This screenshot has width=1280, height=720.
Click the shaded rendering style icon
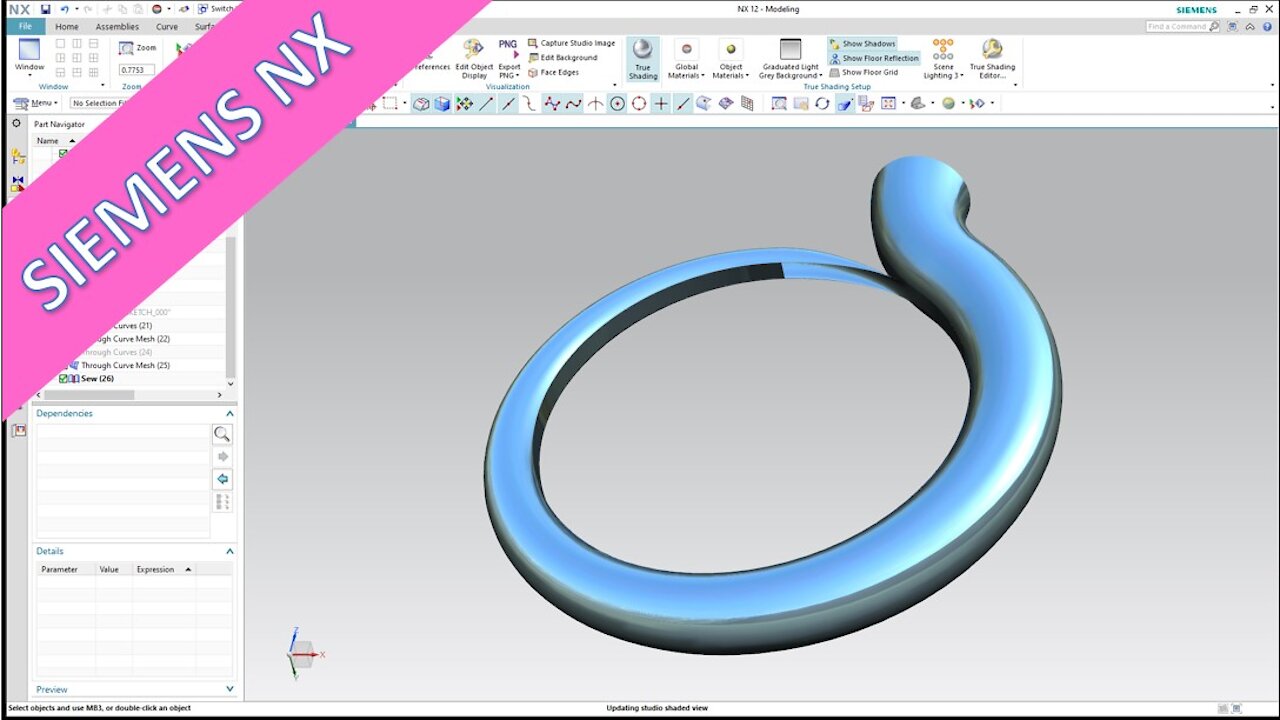coord(917,103)
